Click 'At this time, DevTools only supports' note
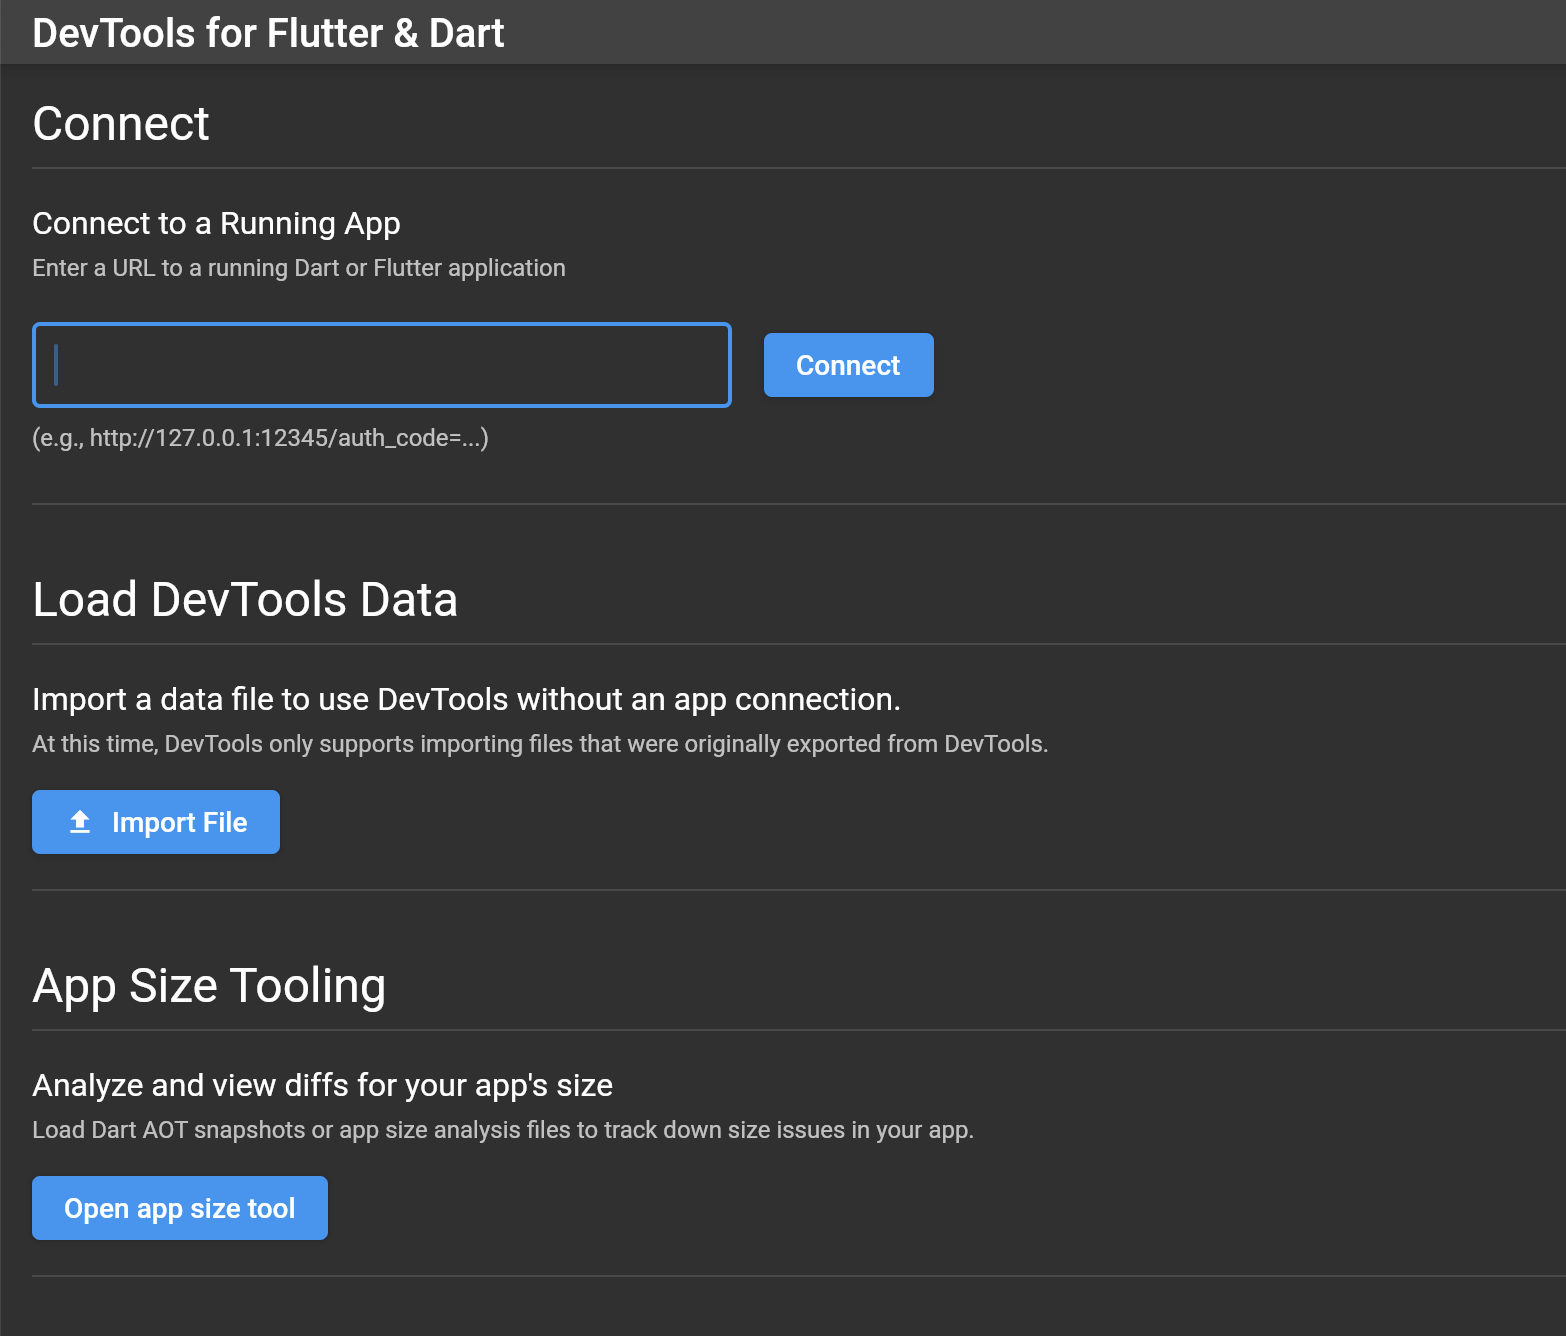 pos(540,744)
